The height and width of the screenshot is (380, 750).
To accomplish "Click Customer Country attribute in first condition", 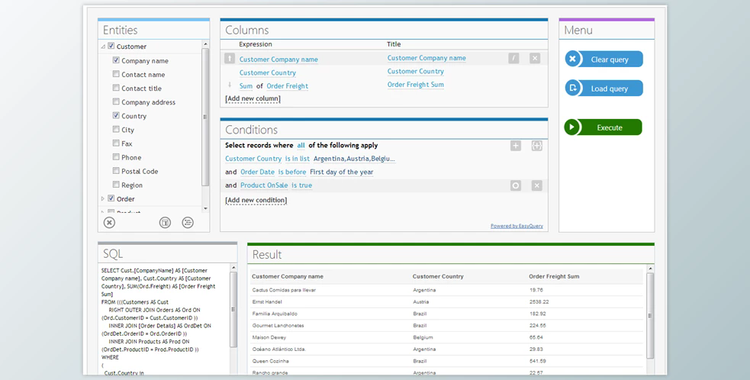I will tap(253, 158).
